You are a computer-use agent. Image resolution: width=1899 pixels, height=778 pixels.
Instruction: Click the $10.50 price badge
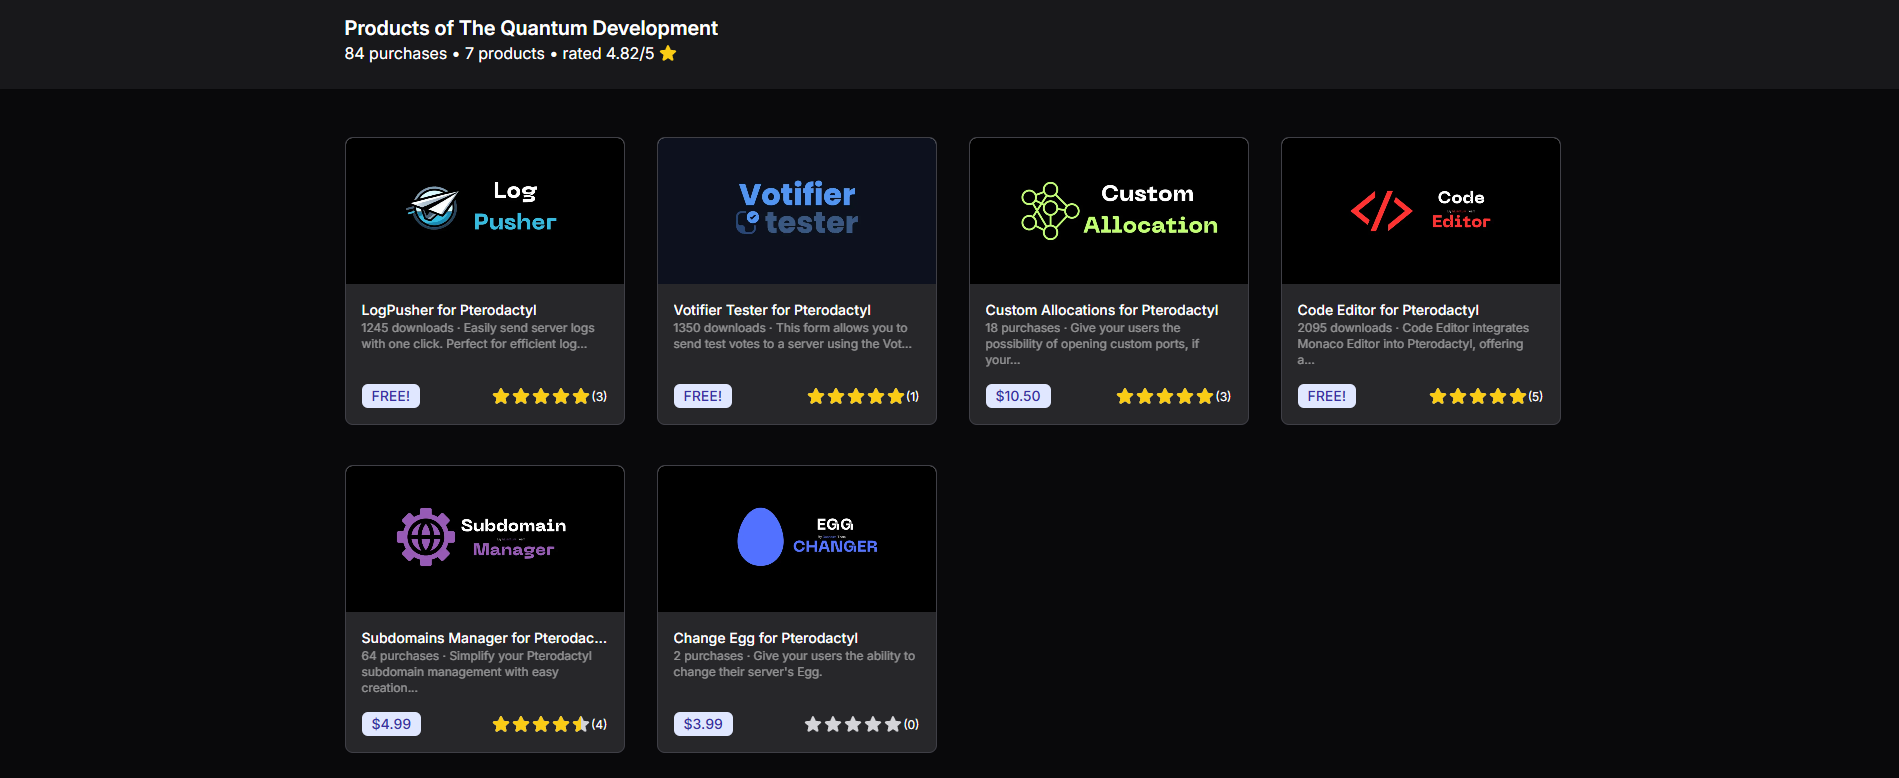click(x=1018, y=396)
